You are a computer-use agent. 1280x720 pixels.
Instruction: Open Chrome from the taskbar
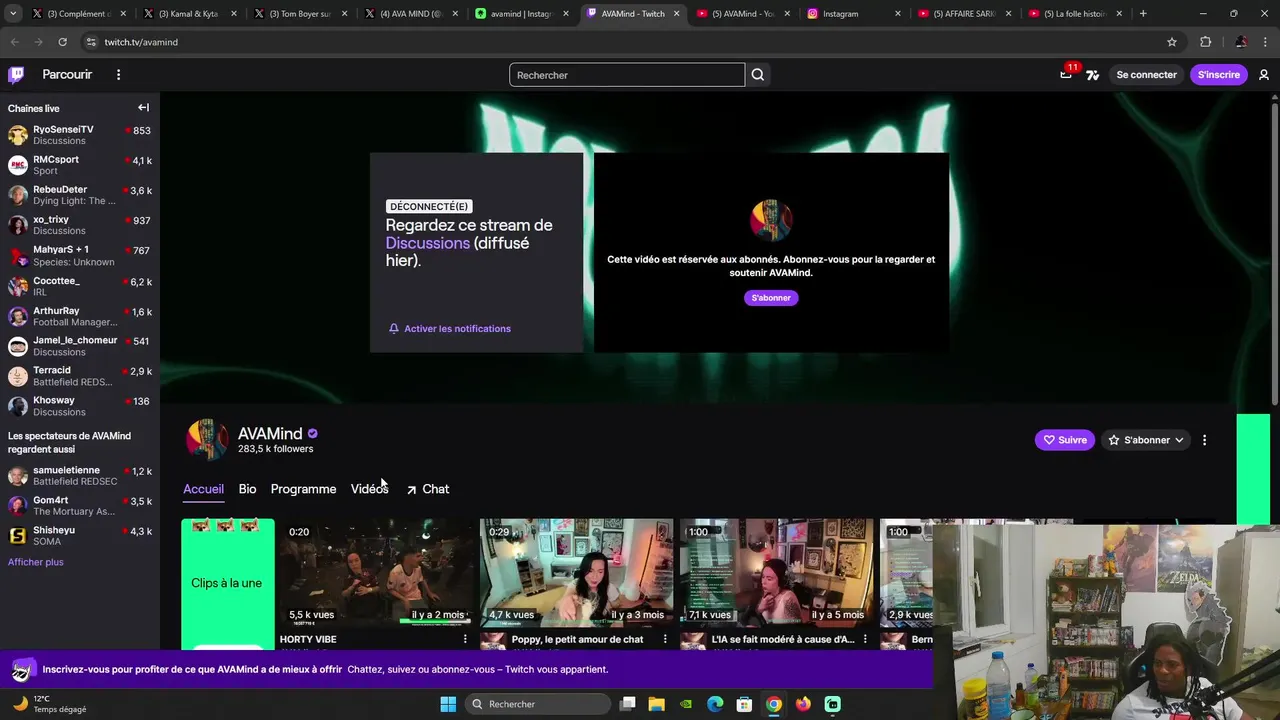point(774,704)
